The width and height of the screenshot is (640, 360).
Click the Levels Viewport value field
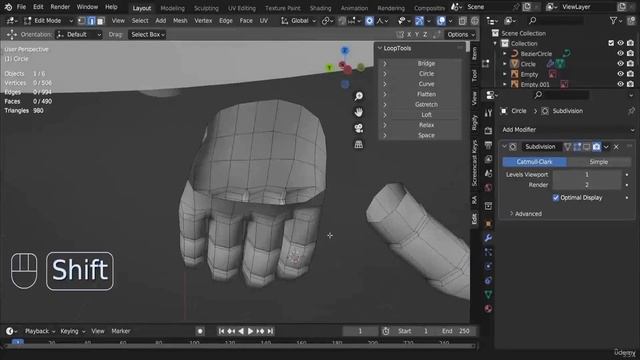(587, 175)
